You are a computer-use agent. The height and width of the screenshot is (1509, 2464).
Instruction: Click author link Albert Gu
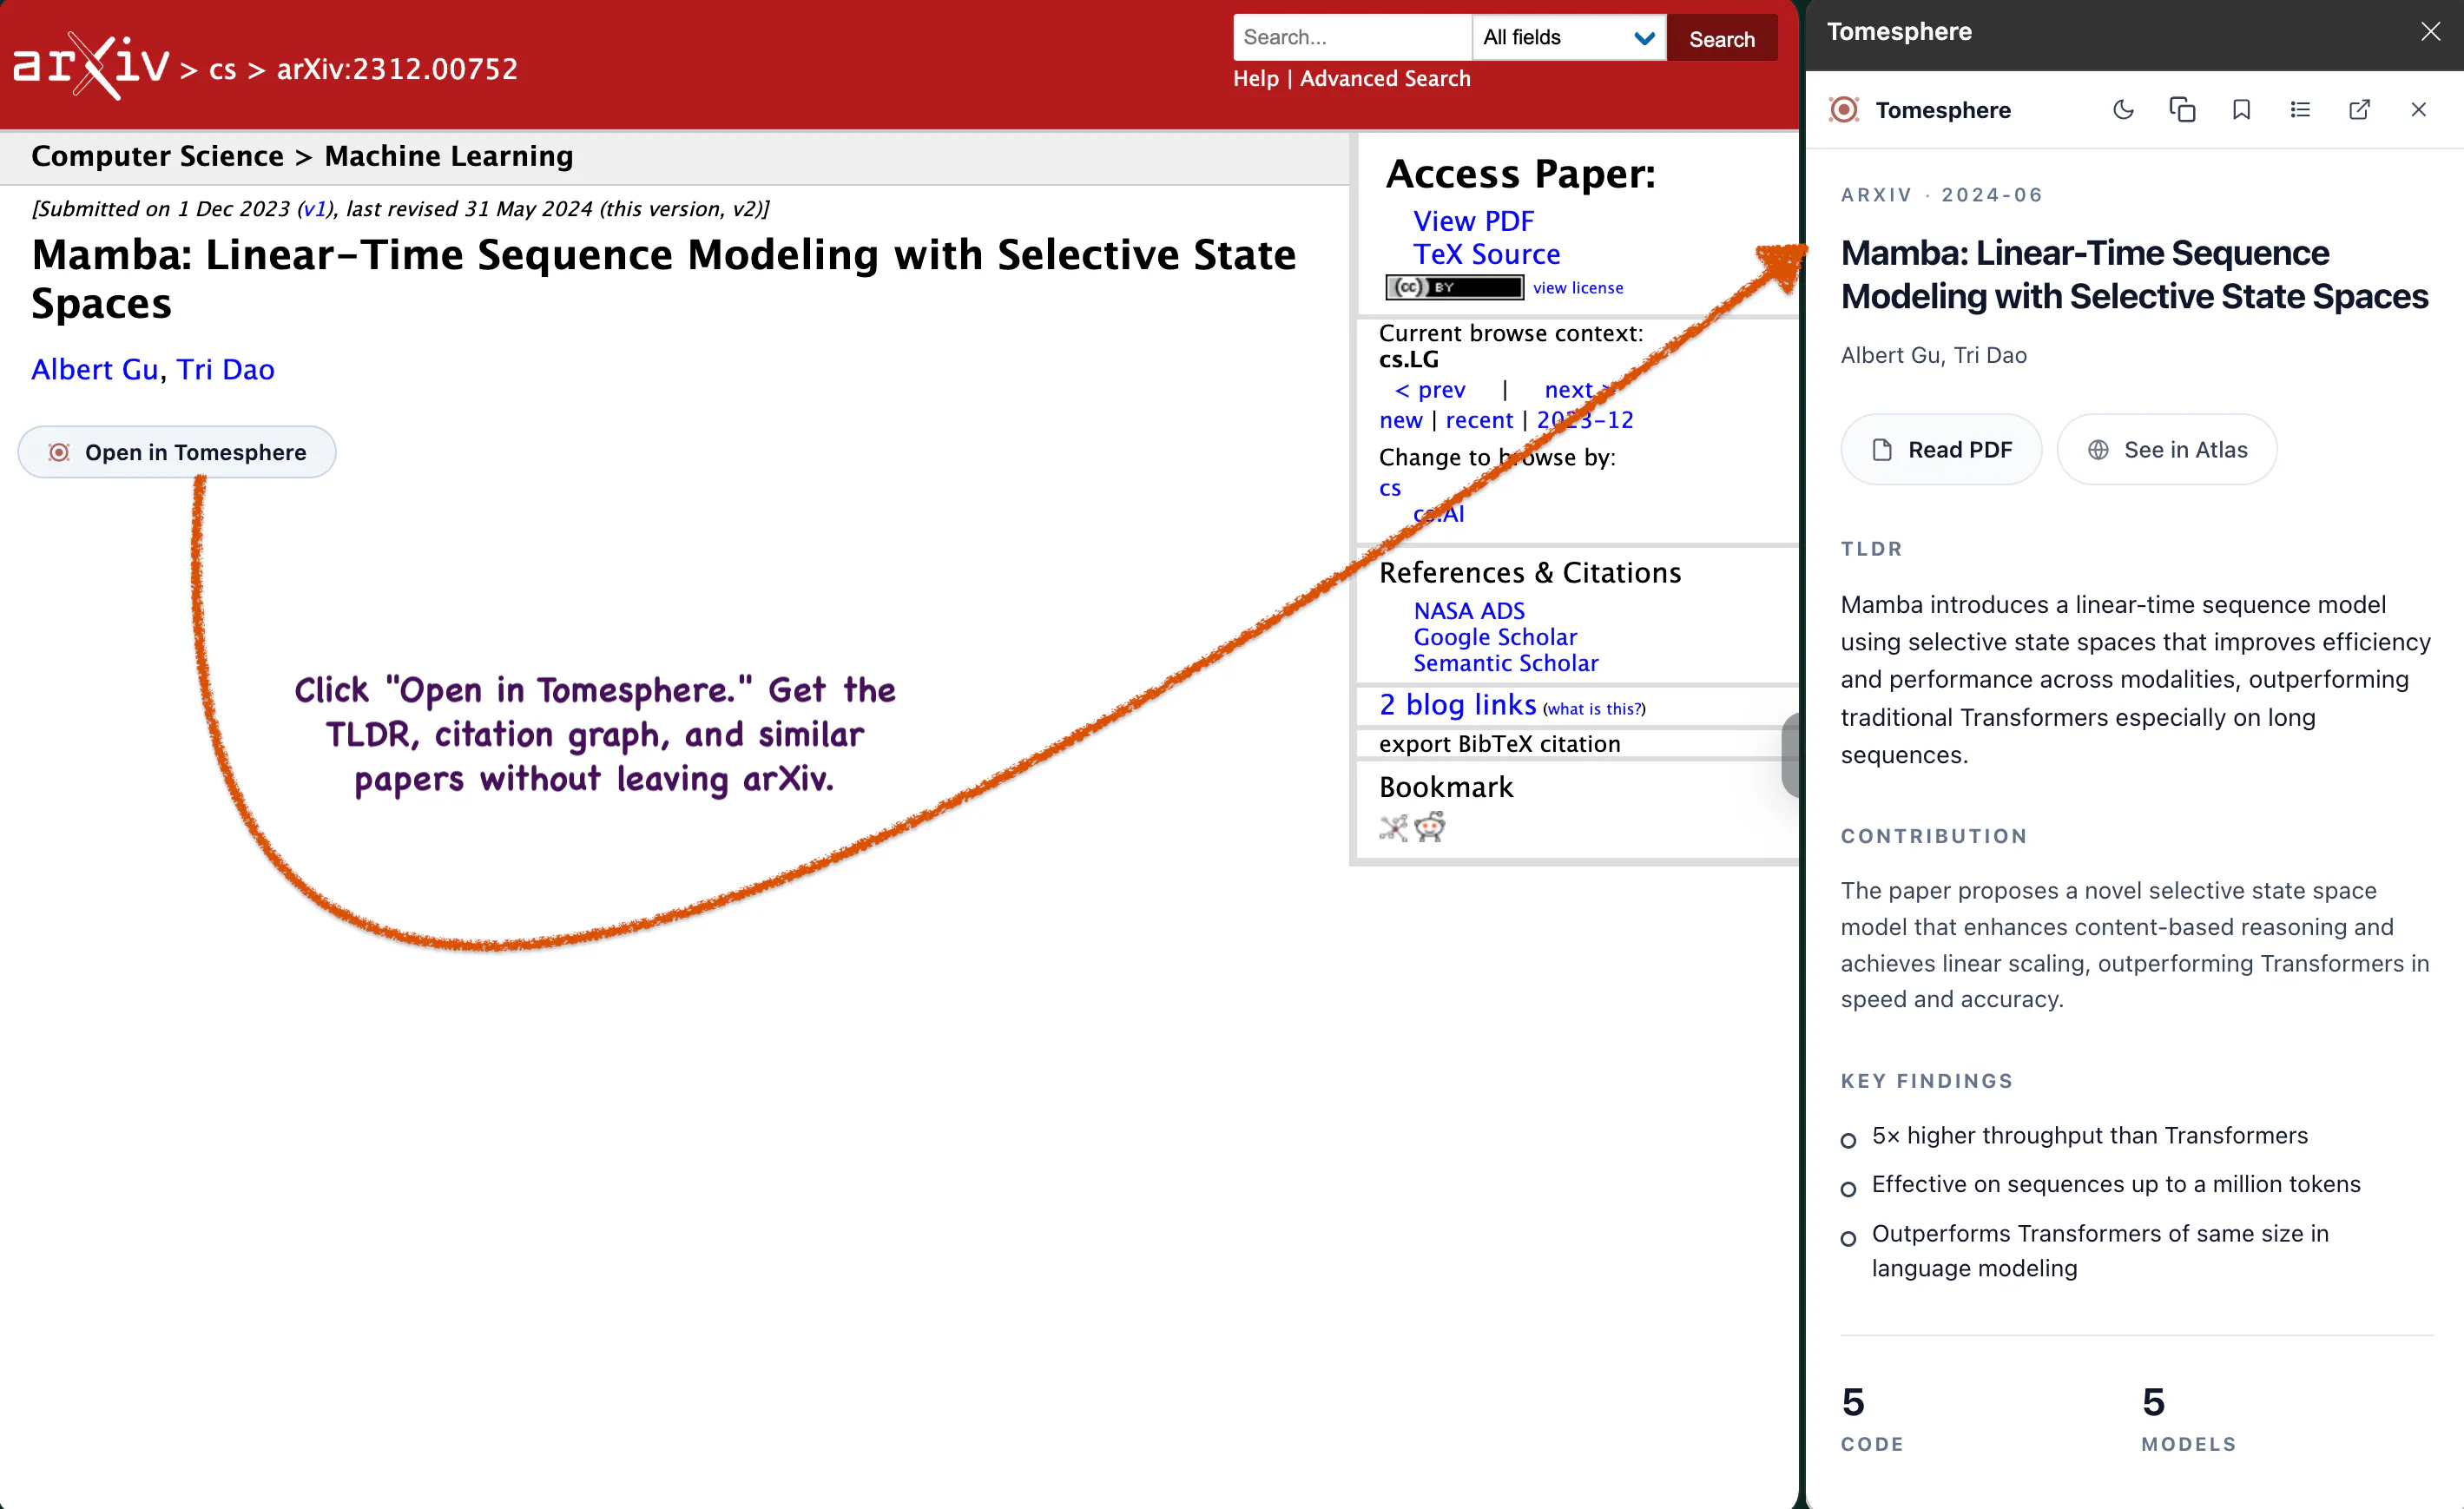point(95,369)
